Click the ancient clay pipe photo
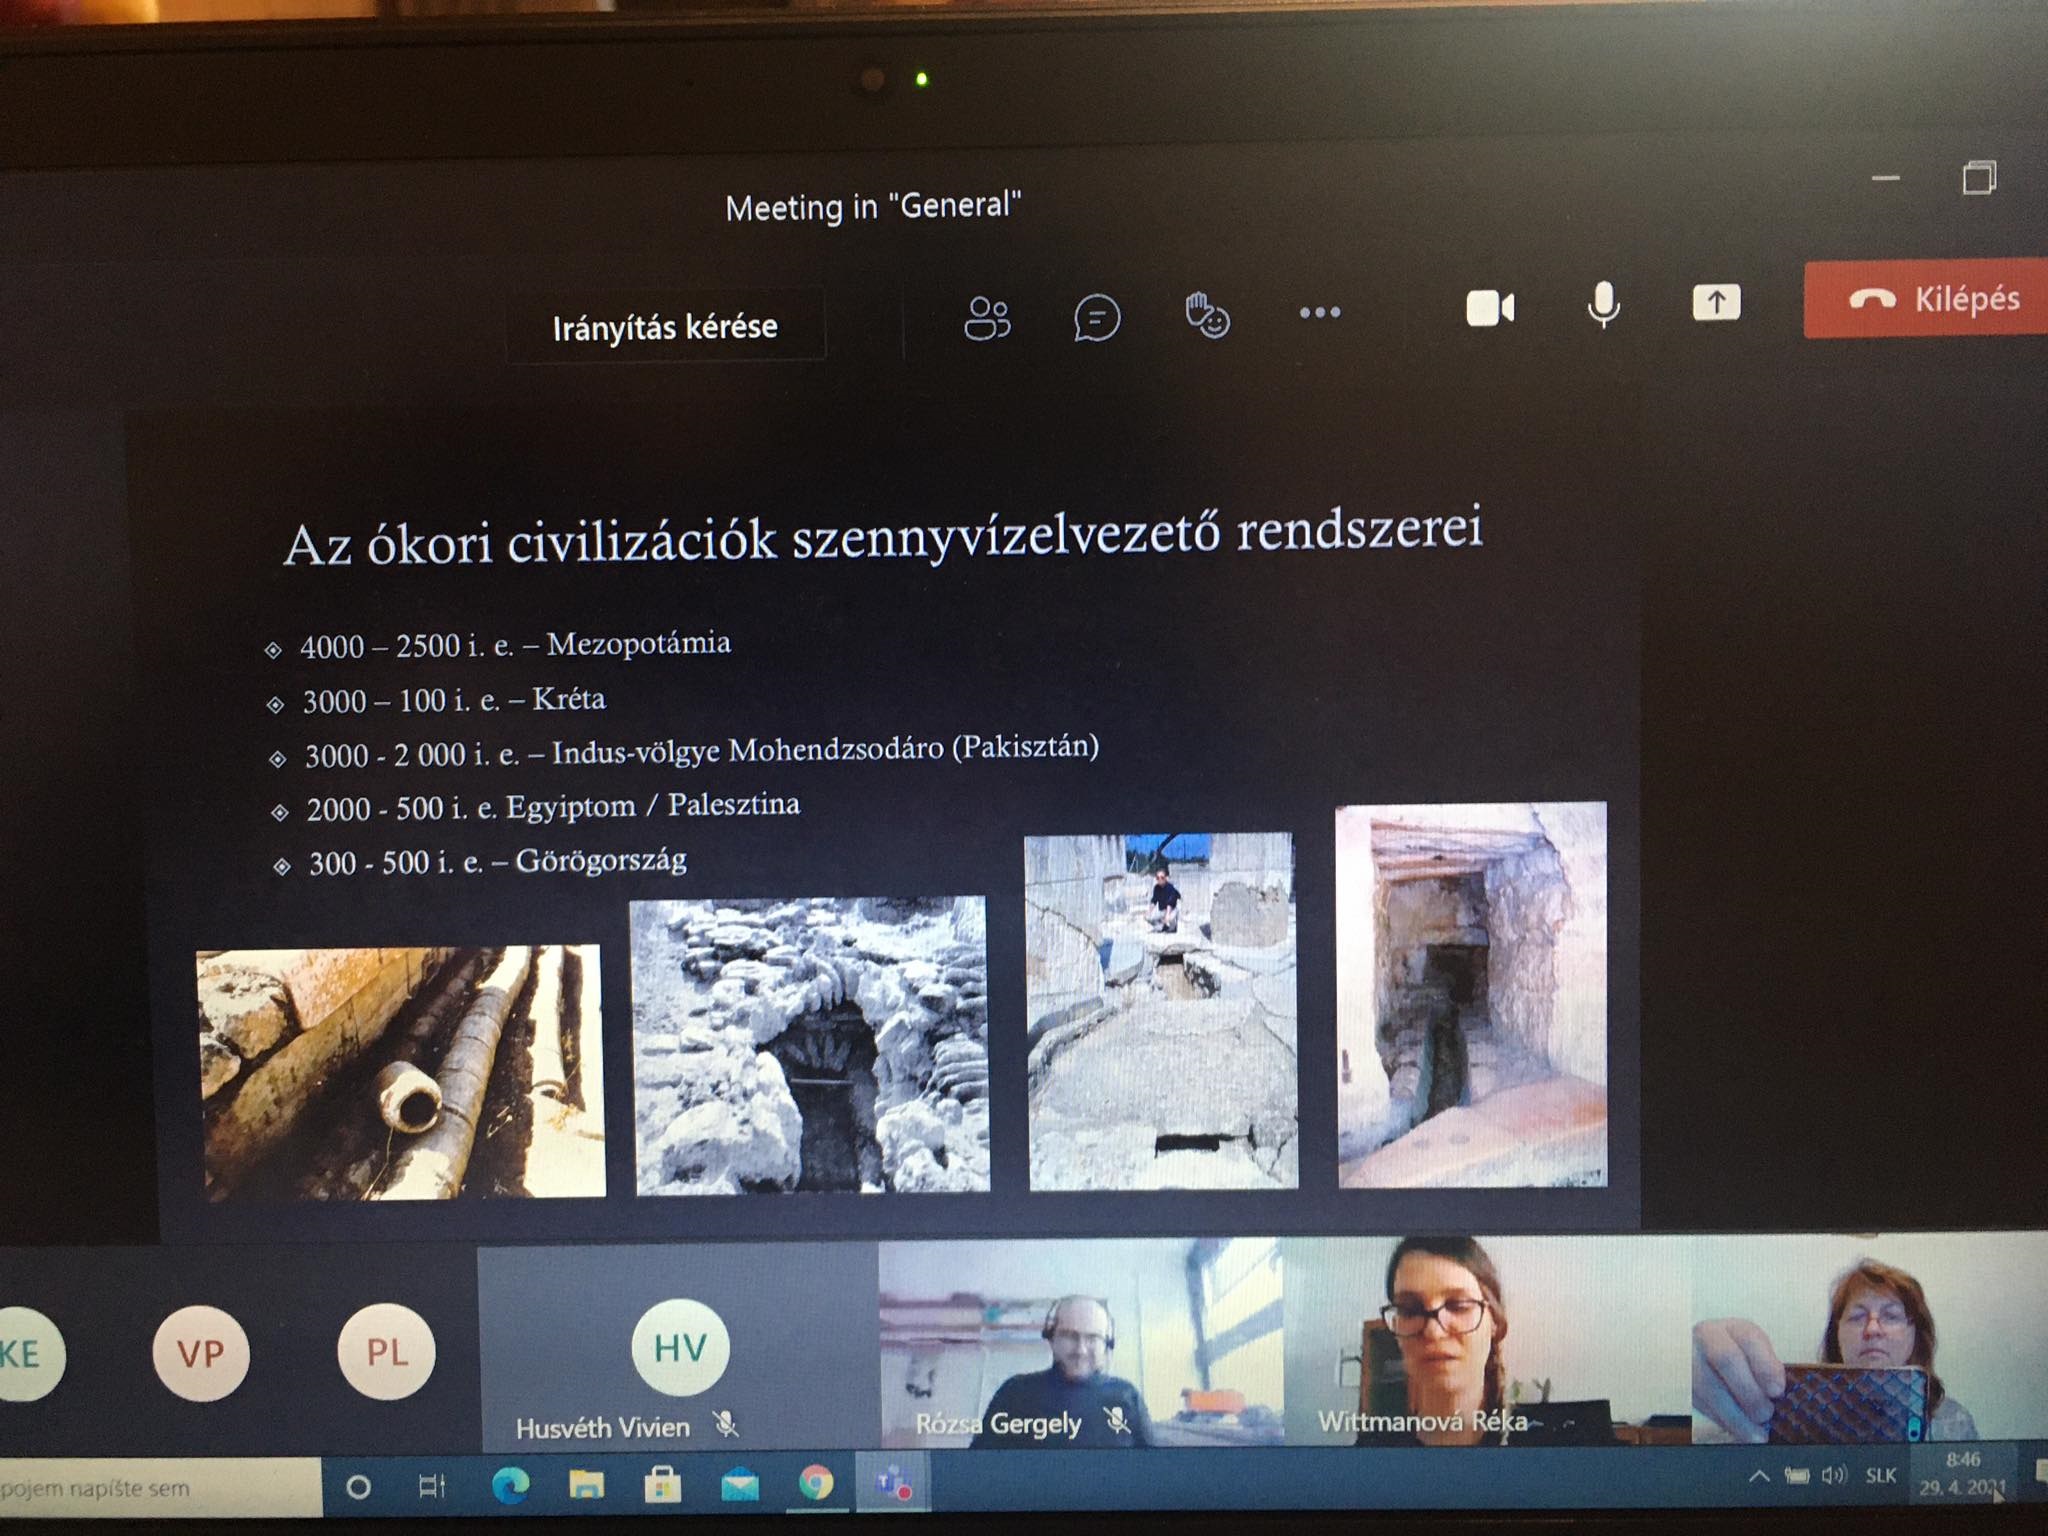Viewport: 2048px width, 1536px height. [402, 1072]
